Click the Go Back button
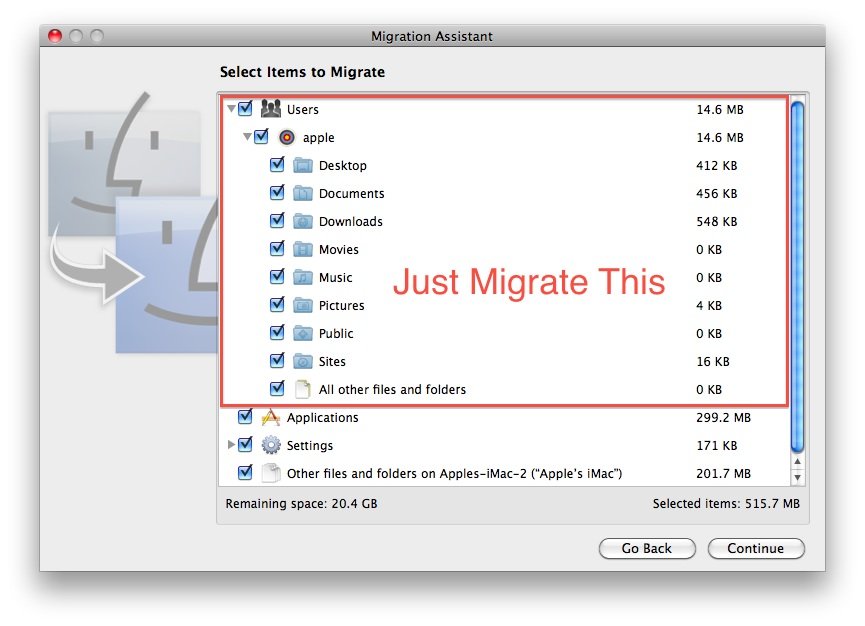The width and height of the screenshot is (865, 626). (647, 548)
